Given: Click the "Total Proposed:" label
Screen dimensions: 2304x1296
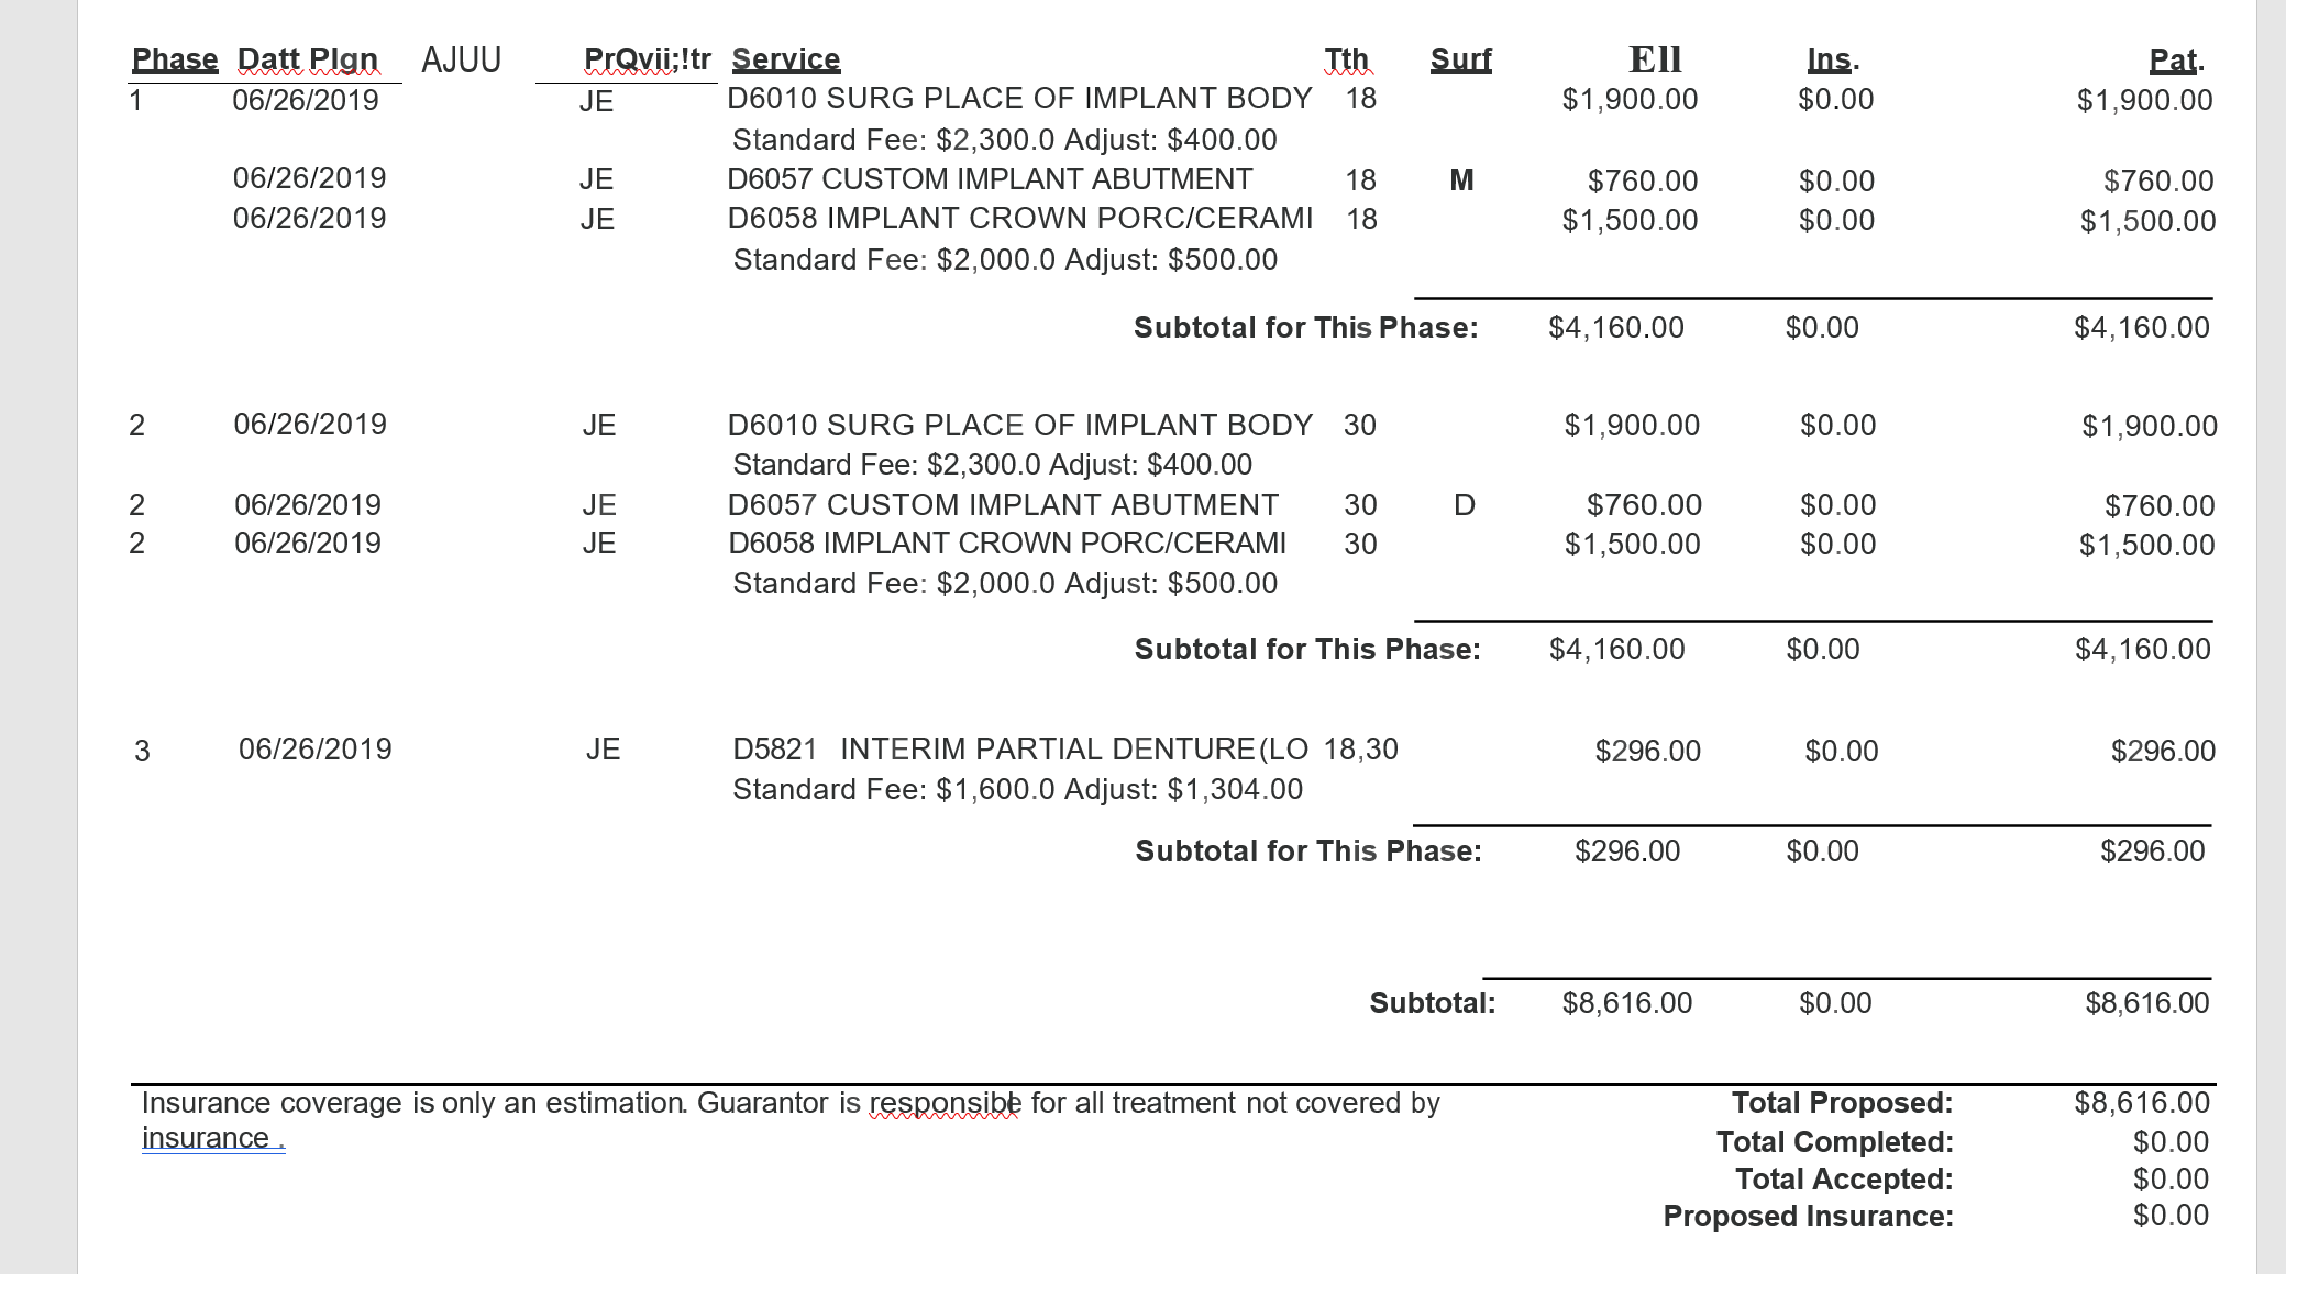Looking at the screenshot, I should [x=1842, y=1103].
